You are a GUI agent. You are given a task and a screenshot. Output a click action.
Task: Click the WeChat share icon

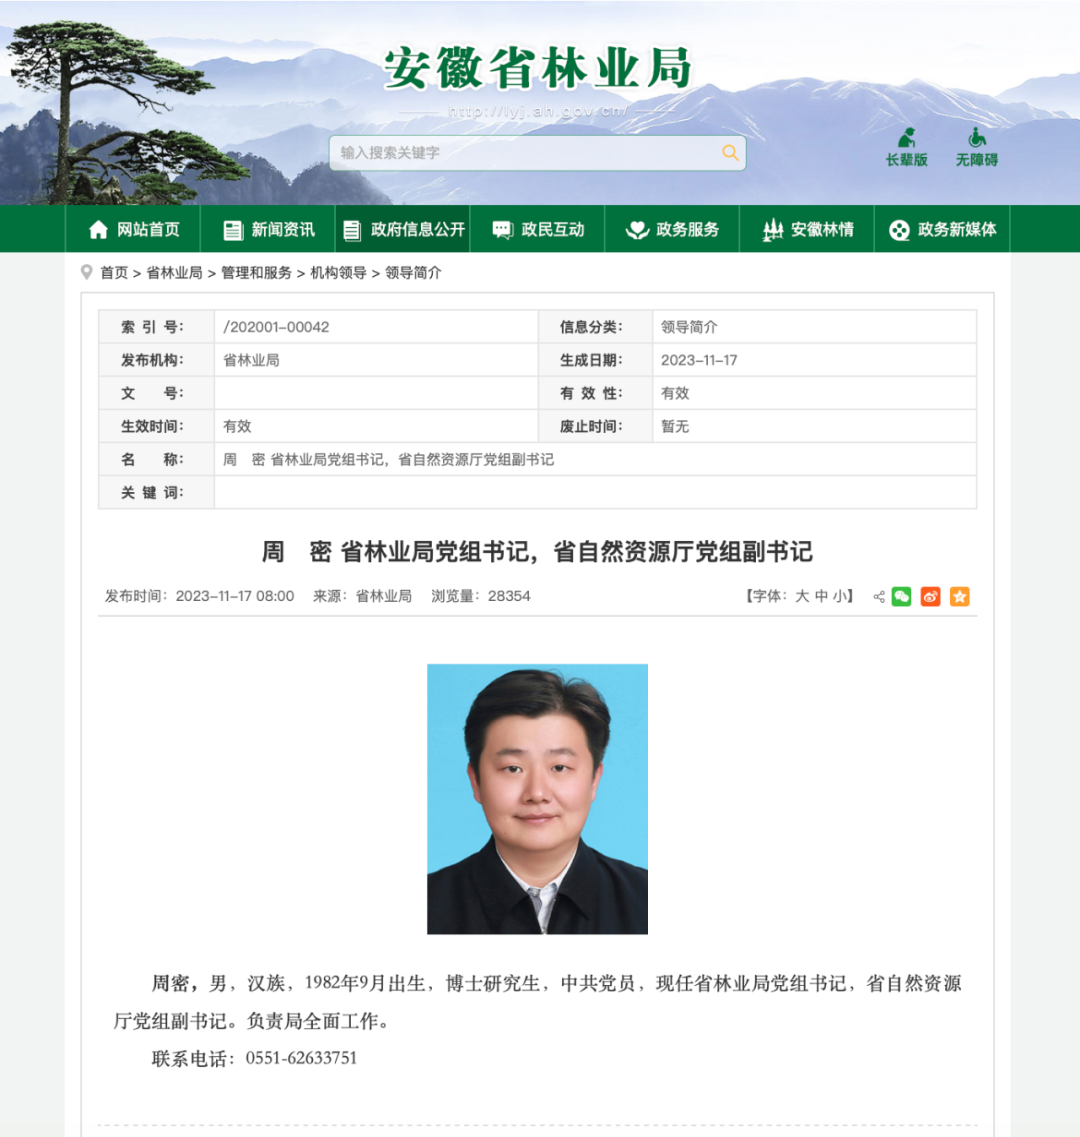click(x=901, y=596)
